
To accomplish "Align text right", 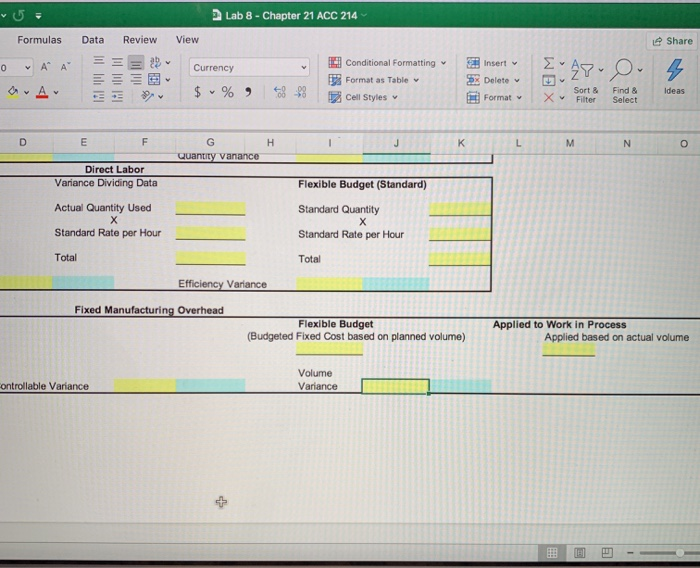I will coord(136,79).
